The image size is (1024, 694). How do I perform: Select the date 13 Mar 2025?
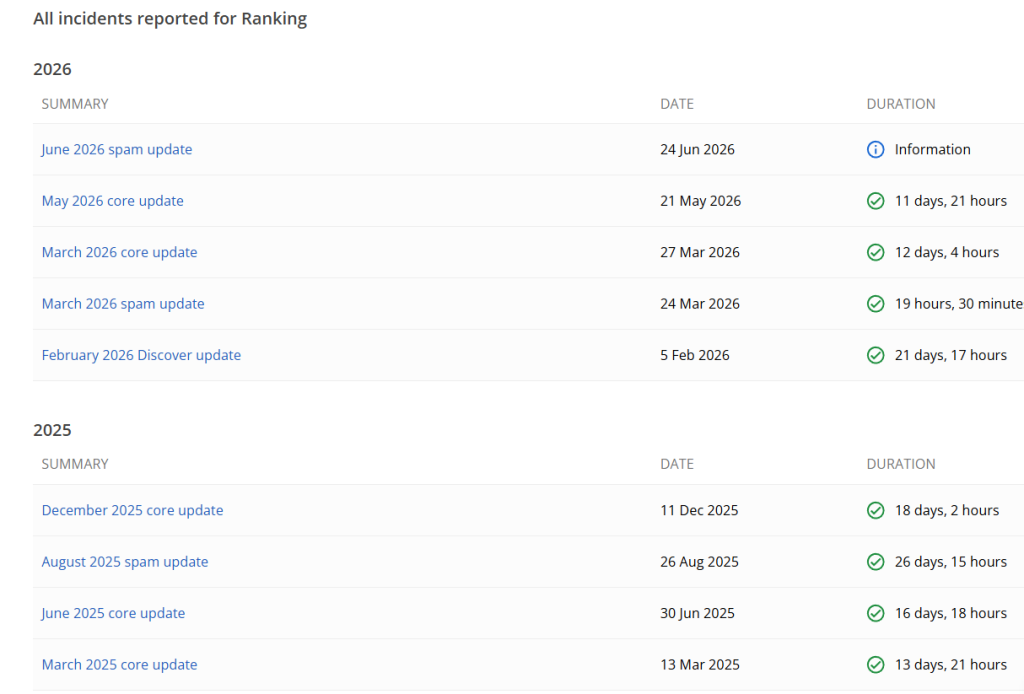pyautogui.click(x=700, y=665)
